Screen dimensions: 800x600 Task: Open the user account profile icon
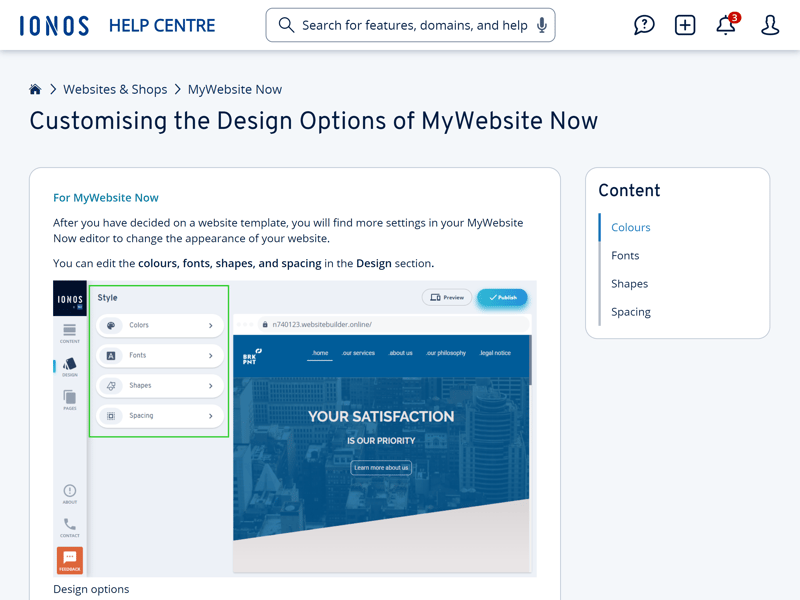[x=770, y=25]
